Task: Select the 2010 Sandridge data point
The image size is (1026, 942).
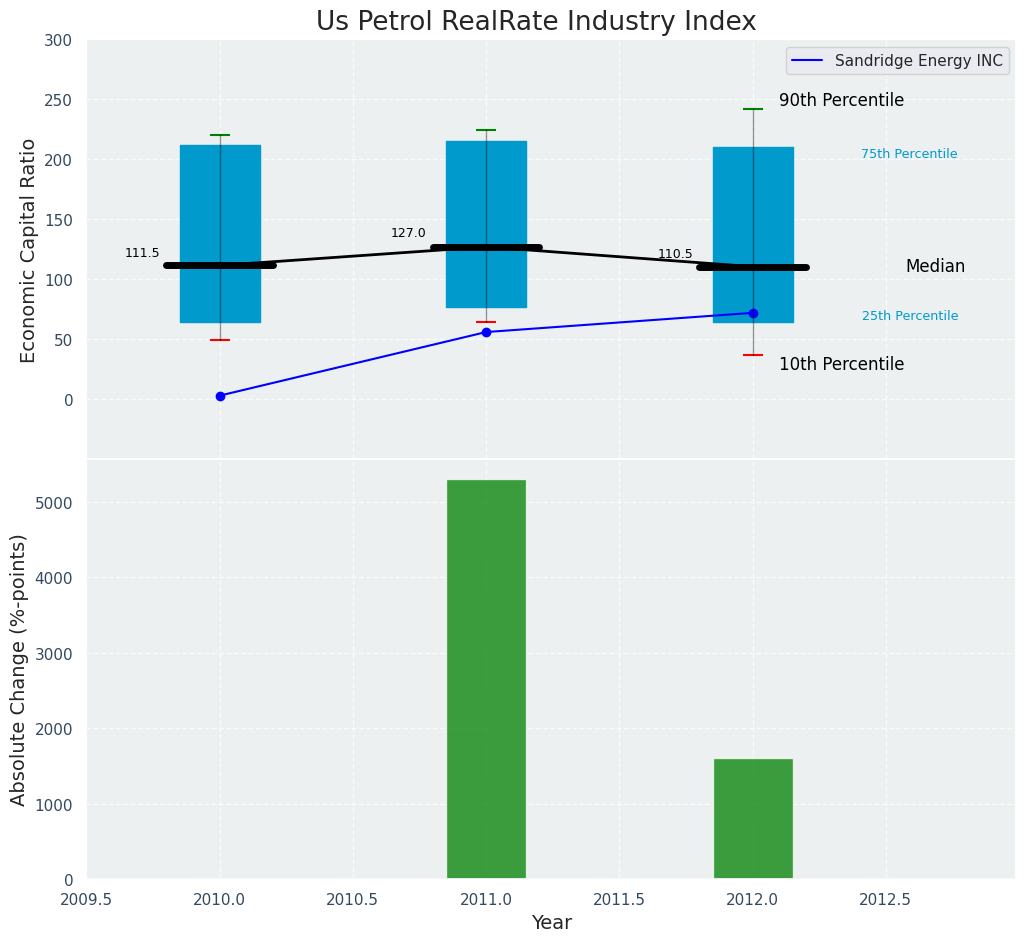Action: point(220,396)
